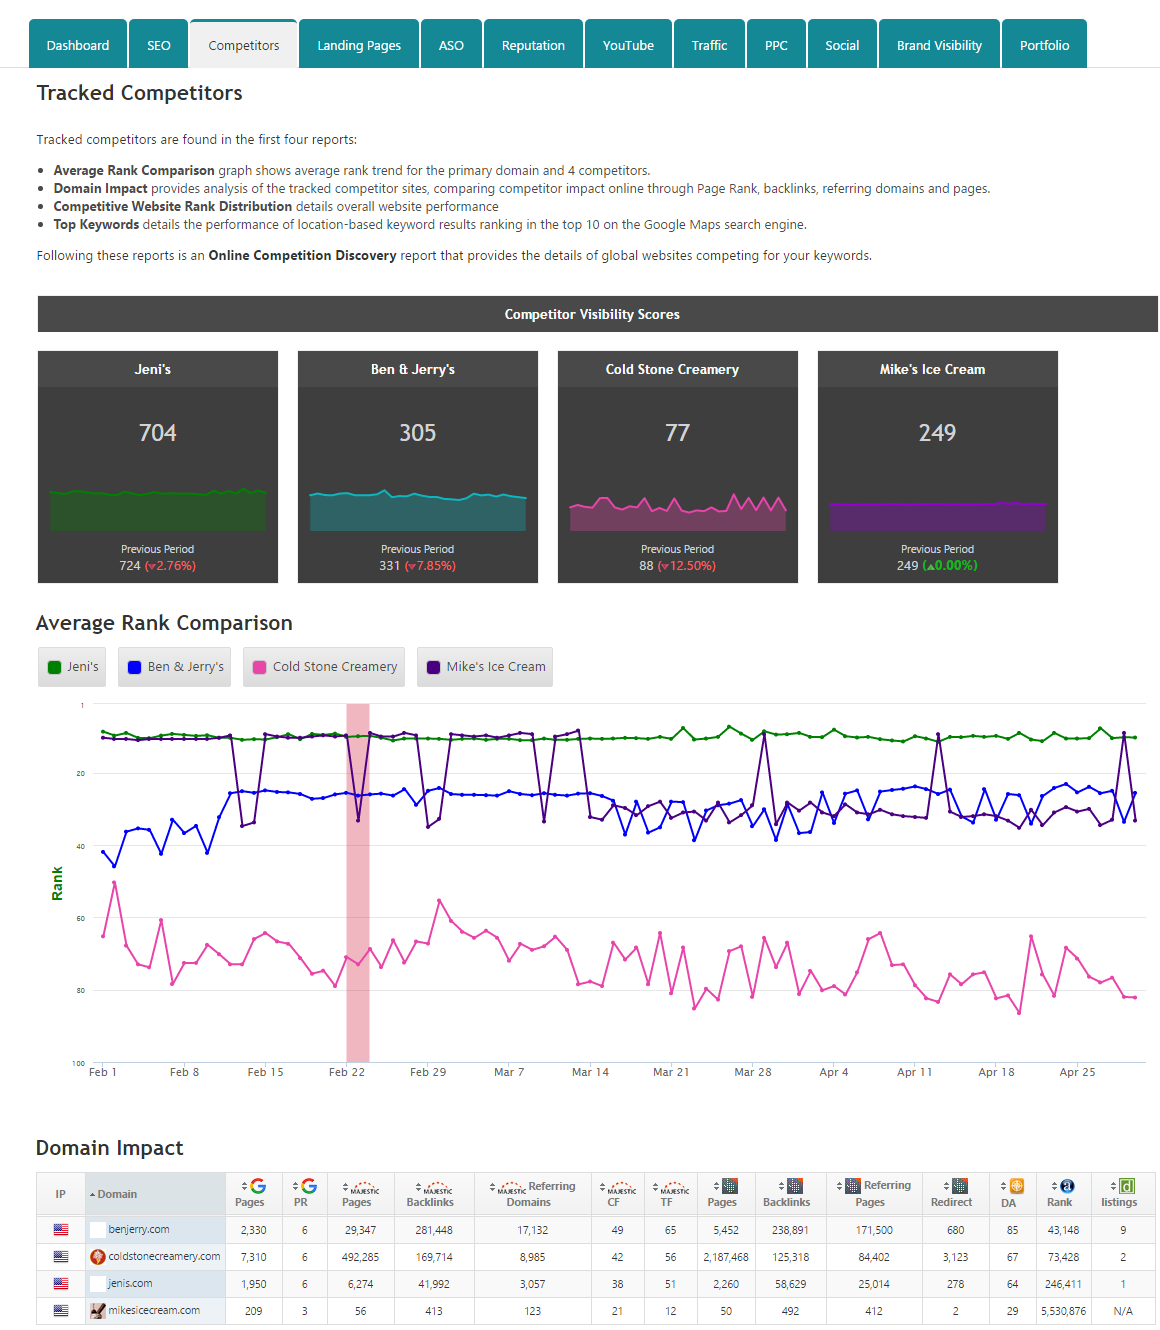This screenshot has width=1160, height=1330.
Task: Sort by Majestic Backlinks column
Action: pos(430,1194)
